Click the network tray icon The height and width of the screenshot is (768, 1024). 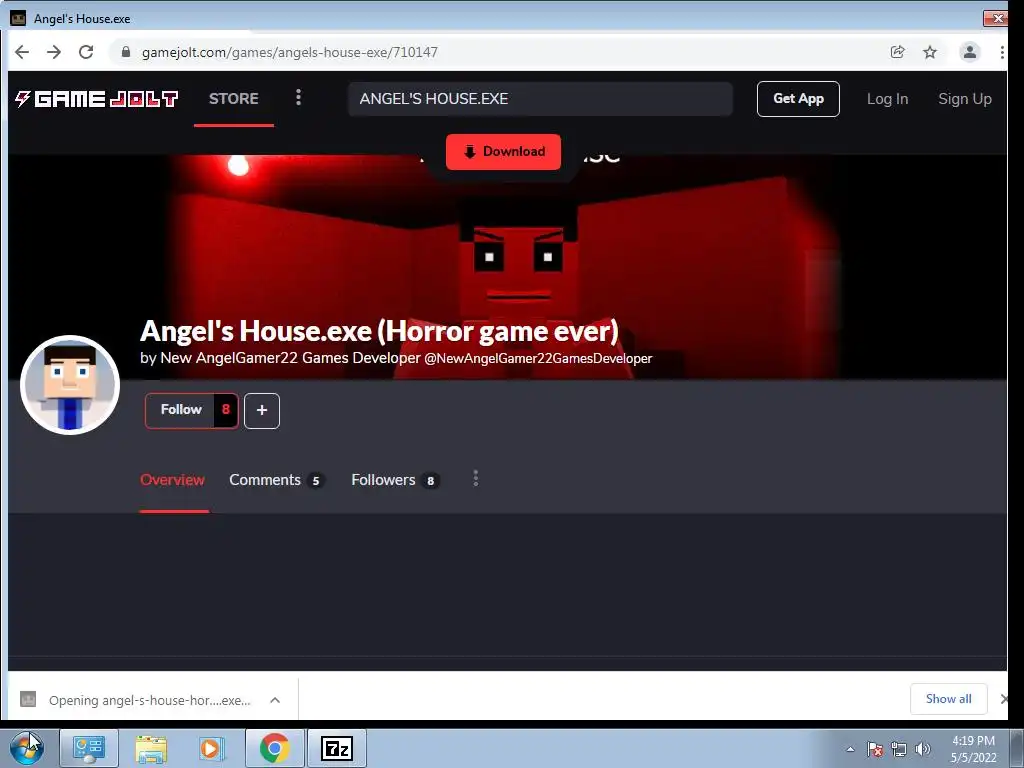[x=899, y=749]
